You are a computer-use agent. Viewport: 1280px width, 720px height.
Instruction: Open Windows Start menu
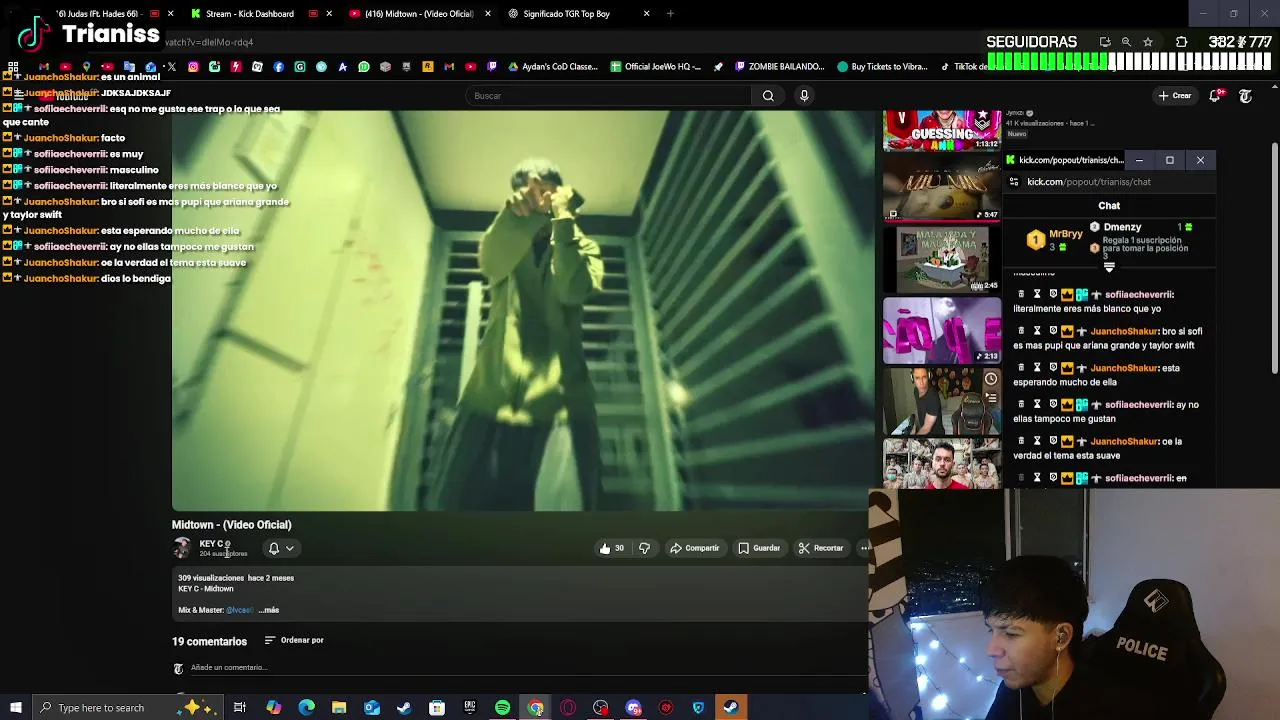point(15,708)
